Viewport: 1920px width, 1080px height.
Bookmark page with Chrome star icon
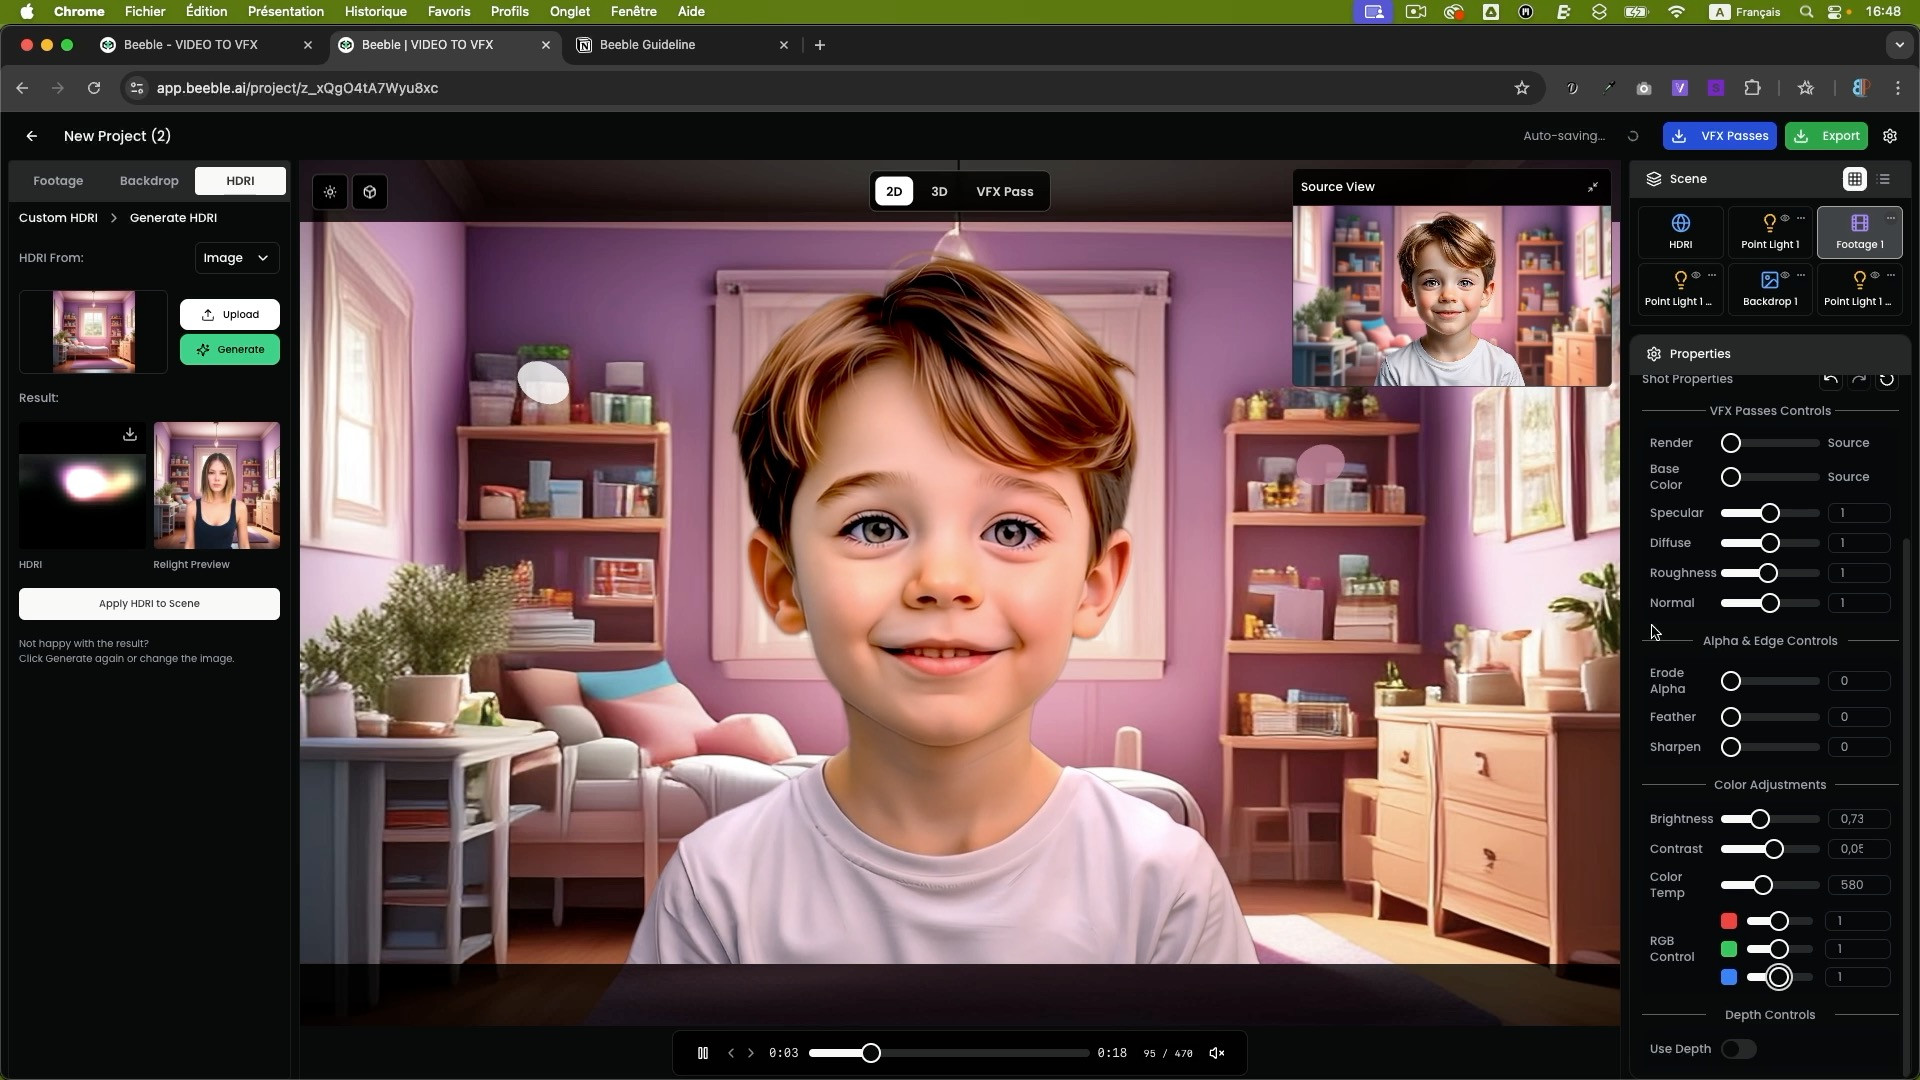point(1522,88)
